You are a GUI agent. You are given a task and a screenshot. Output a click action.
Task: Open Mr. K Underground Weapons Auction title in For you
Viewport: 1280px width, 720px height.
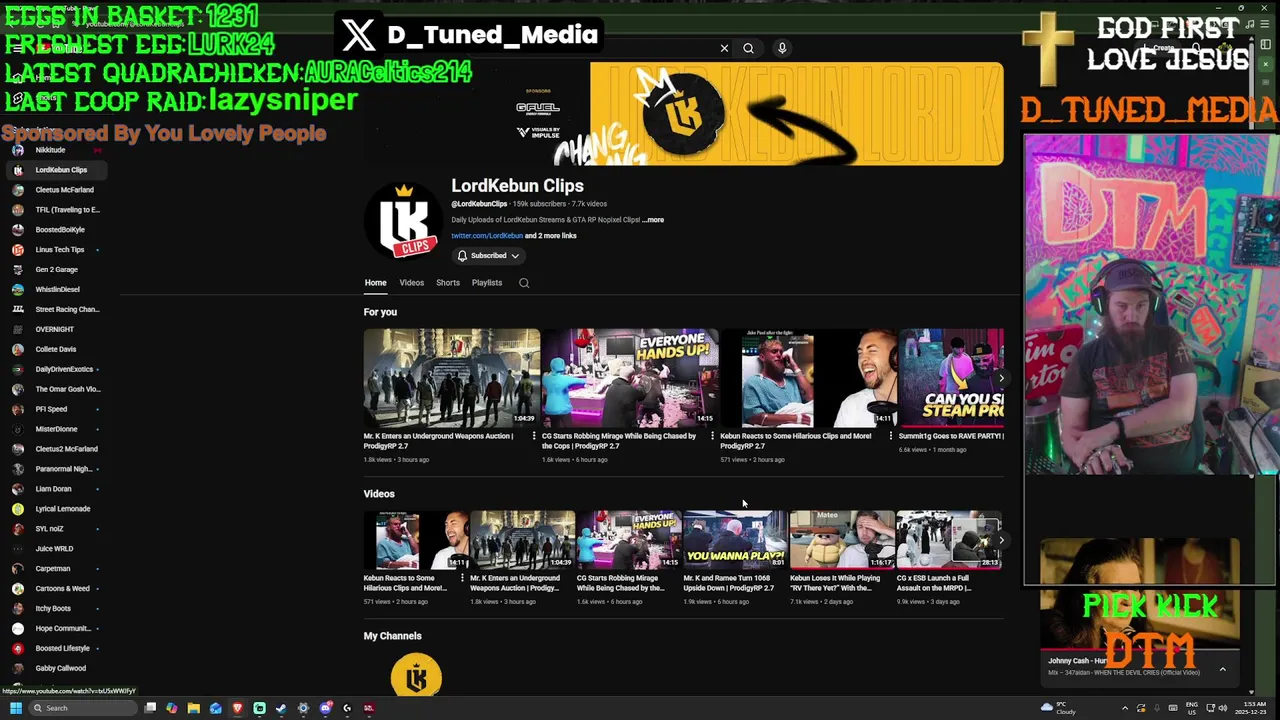coord(440,441)
